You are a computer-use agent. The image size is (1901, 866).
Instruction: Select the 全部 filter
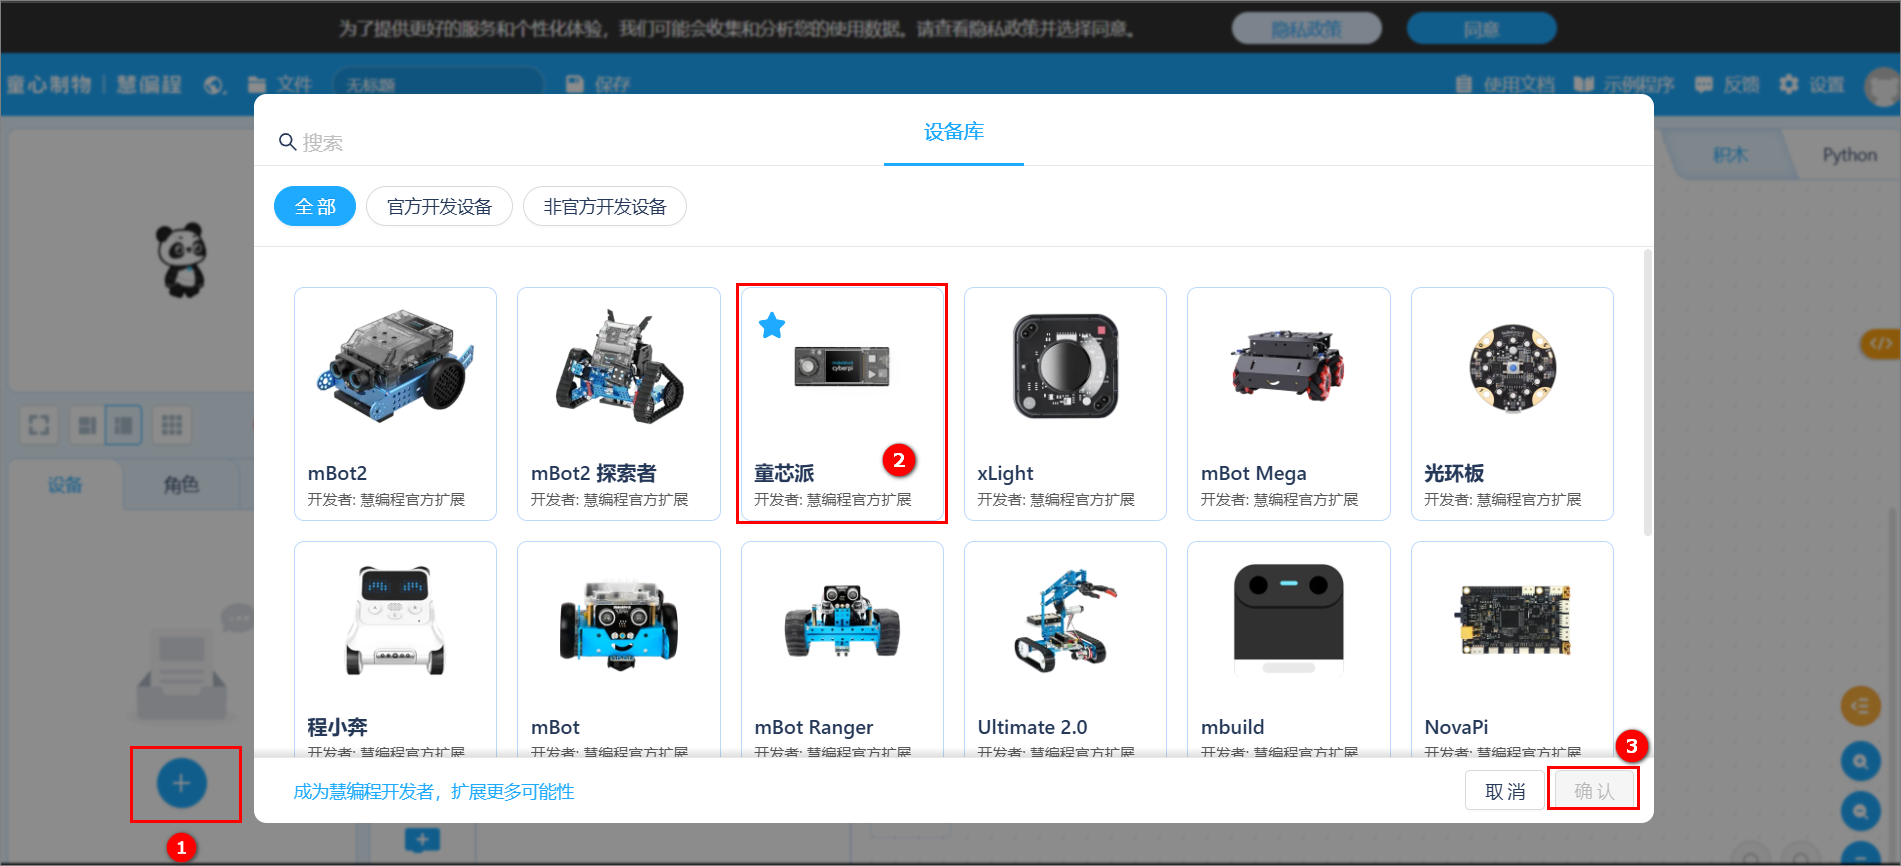(315, 206)
